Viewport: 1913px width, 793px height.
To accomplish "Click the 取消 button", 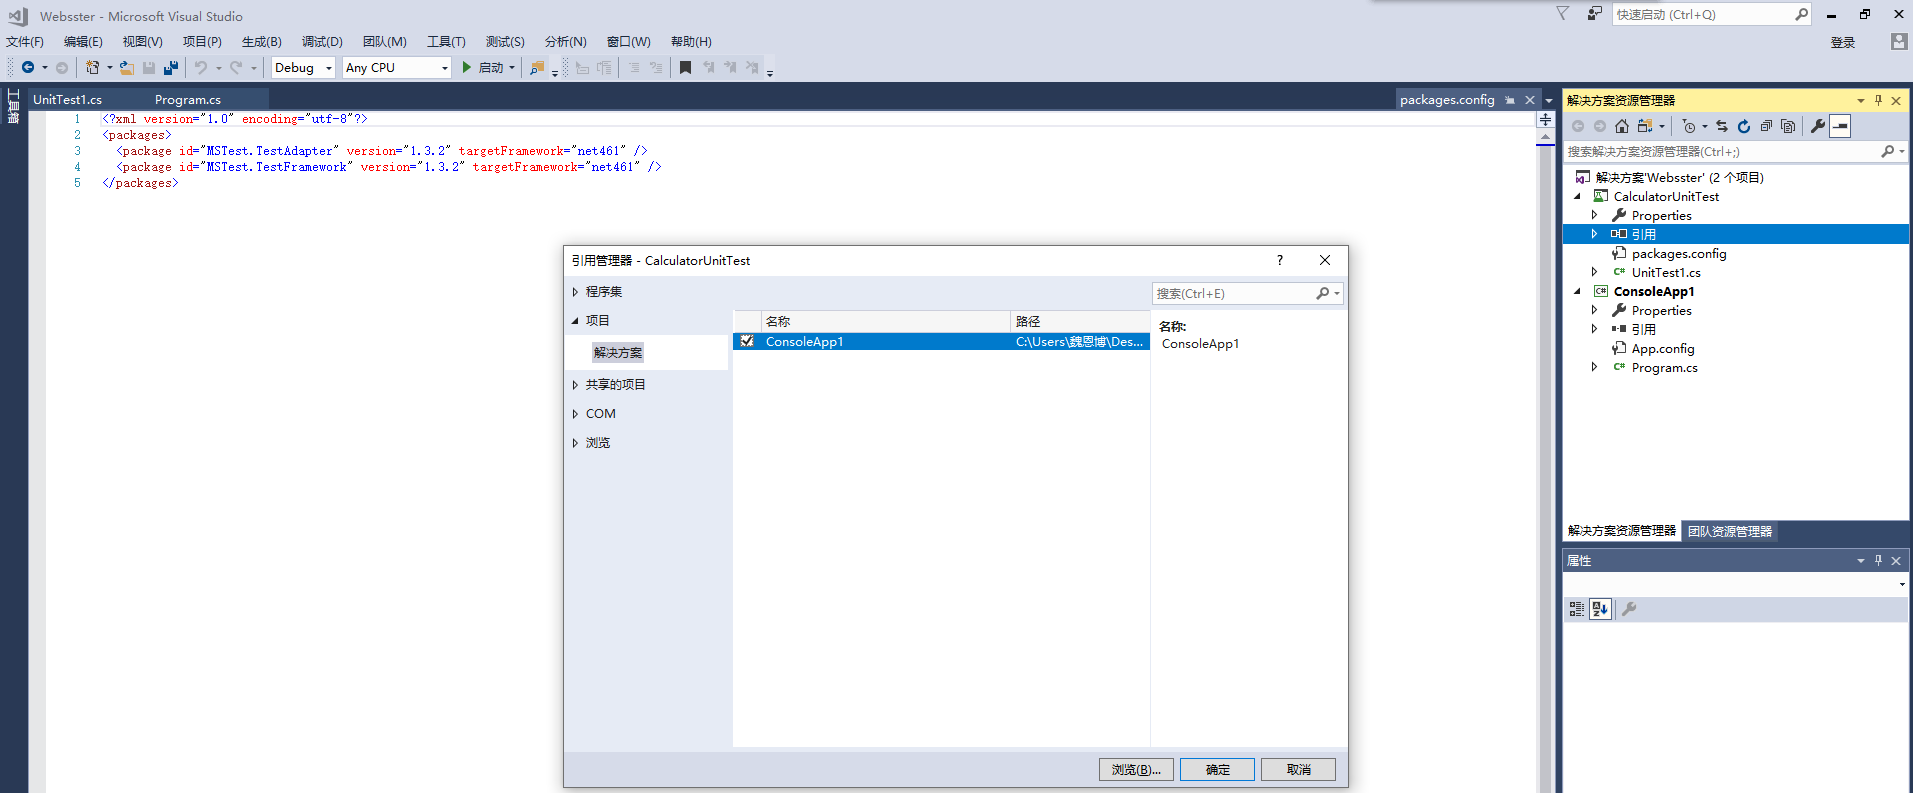I will 1298,769.
